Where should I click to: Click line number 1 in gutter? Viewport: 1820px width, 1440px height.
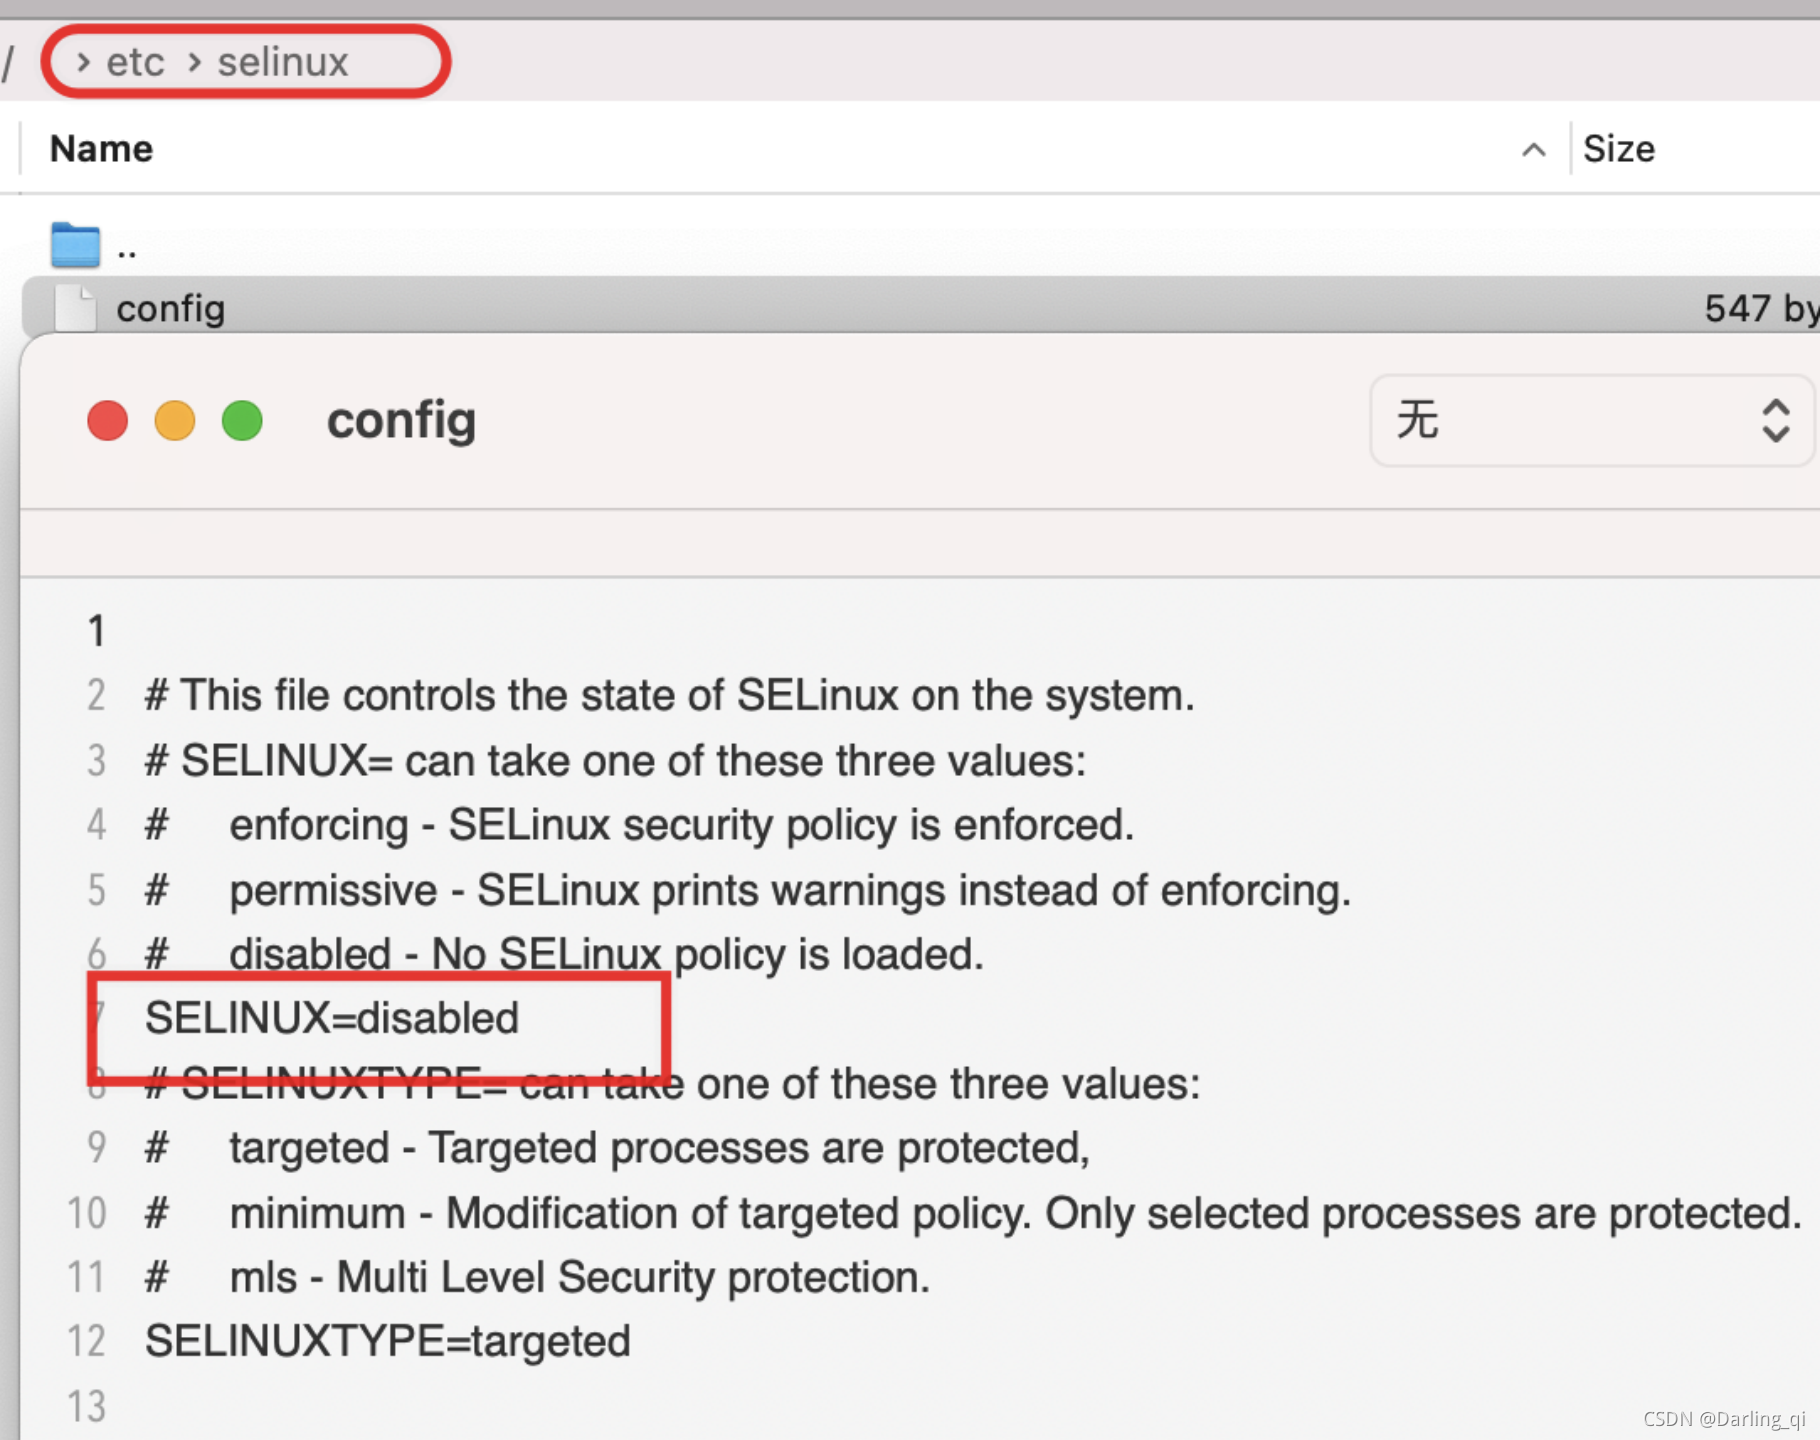(x=96, y=631)
